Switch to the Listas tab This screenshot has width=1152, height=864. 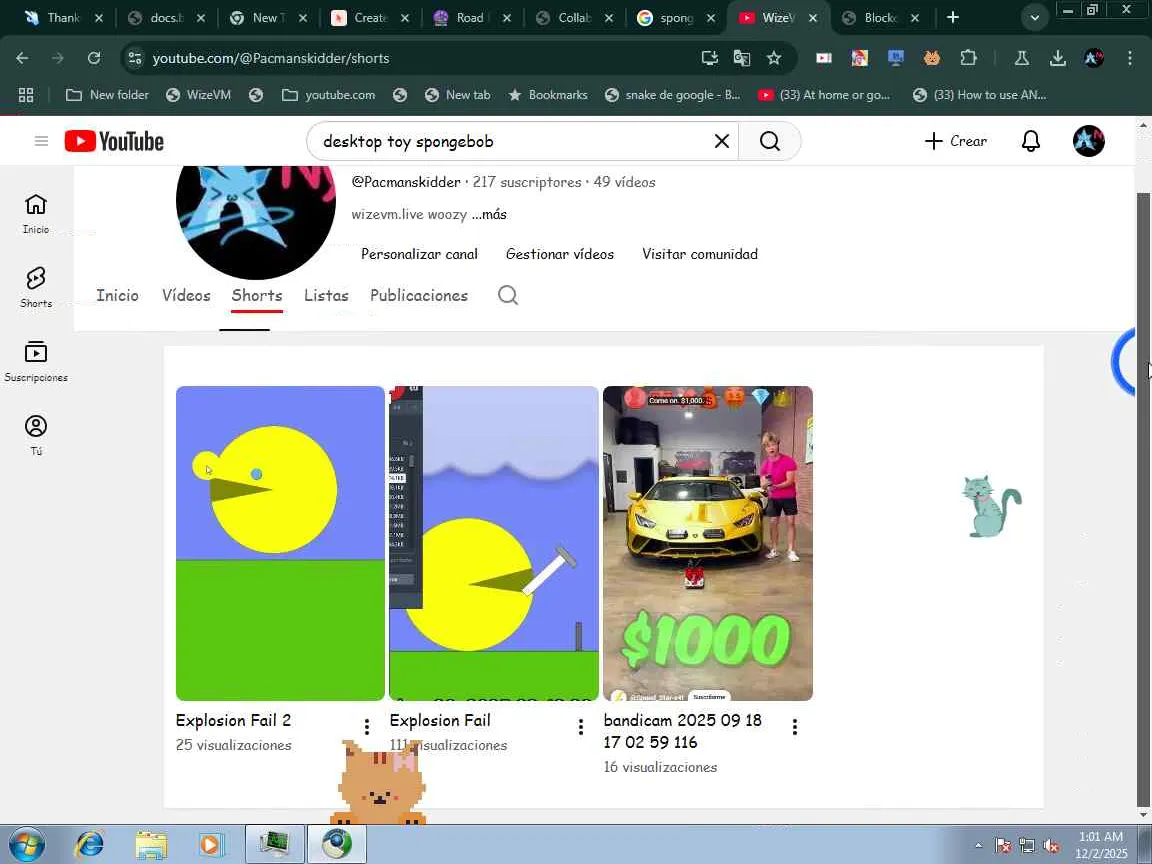326,295
